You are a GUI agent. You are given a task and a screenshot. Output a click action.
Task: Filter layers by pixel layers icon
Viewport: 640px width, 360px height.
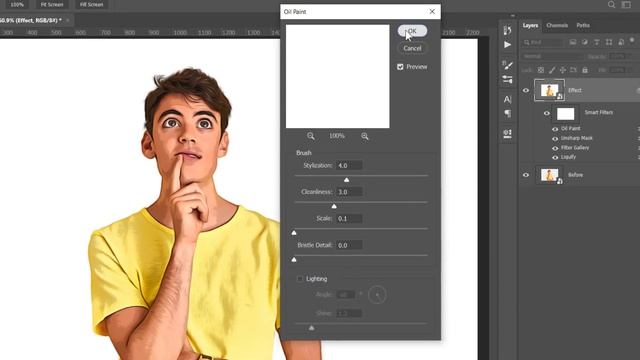[573, 42]
